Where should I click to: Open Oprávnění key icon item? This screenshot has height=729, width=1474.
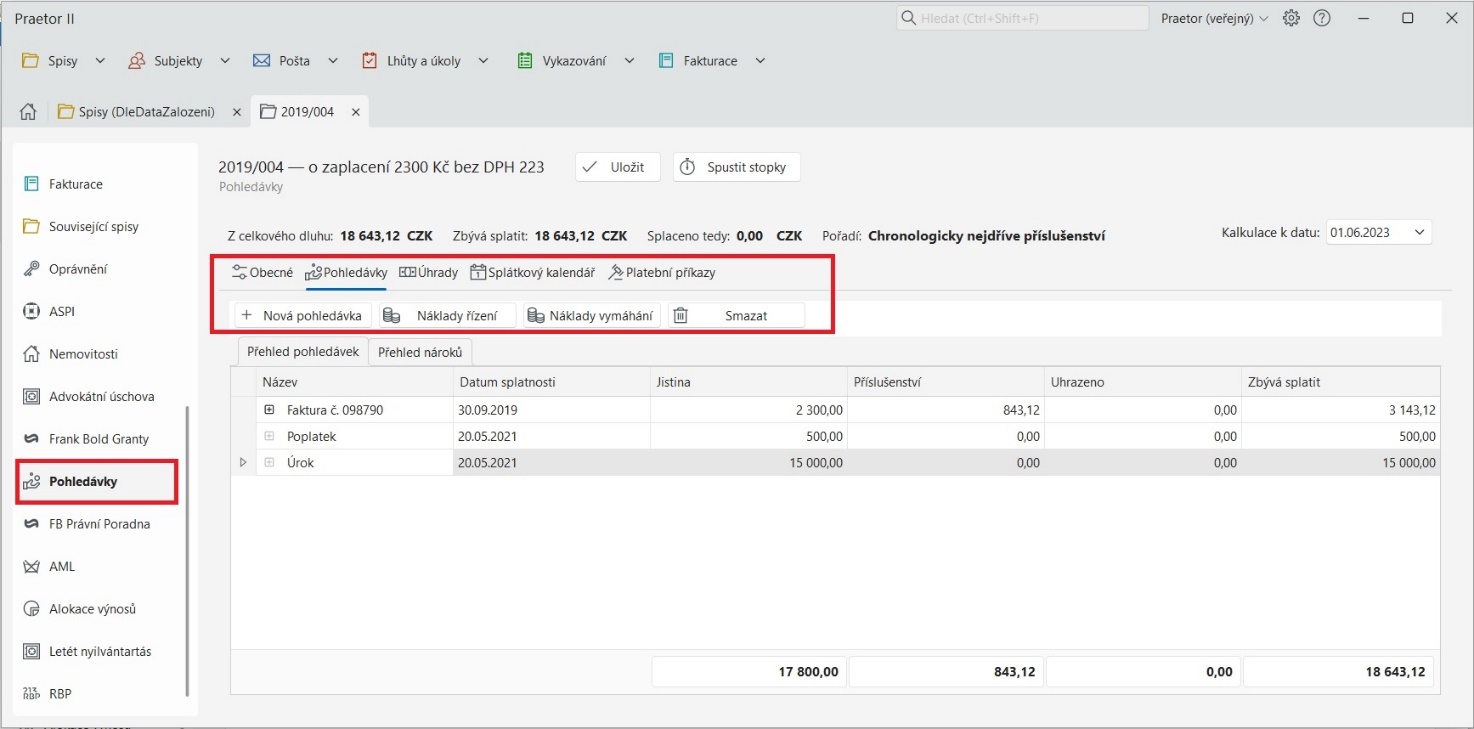(x=77, y=269)
